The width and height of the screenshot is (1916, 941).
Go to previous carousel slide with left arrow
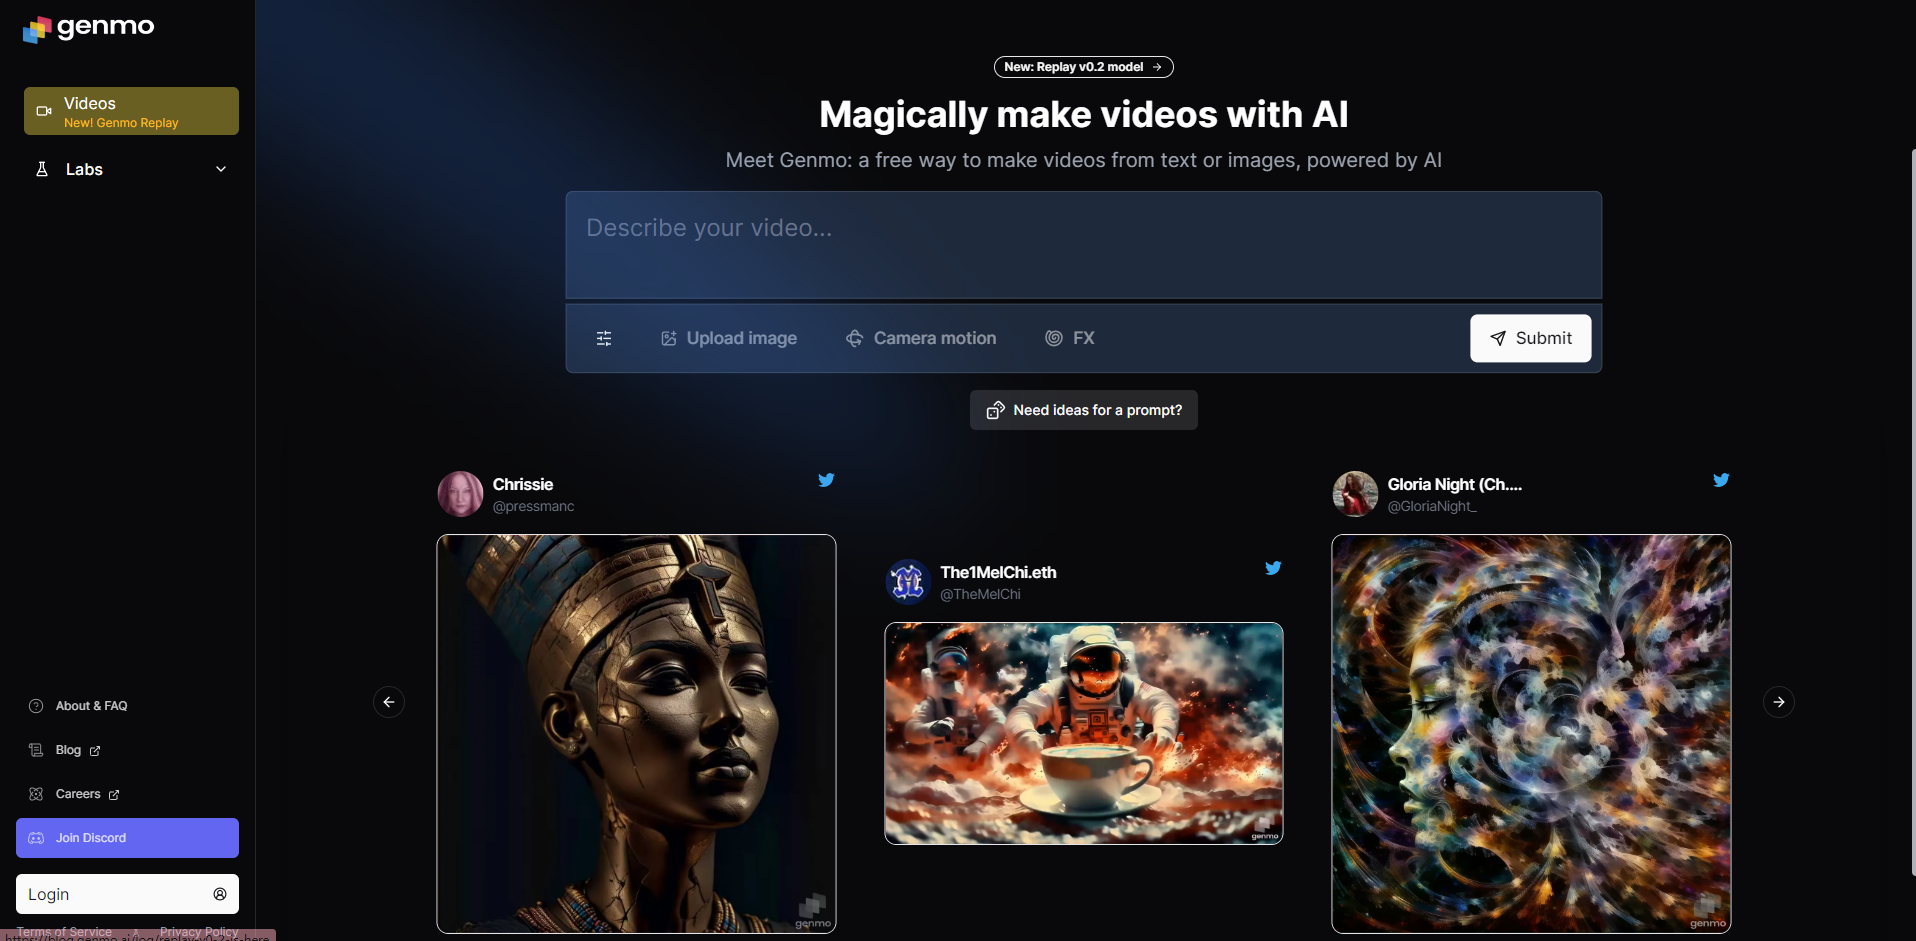click(389, 702)
